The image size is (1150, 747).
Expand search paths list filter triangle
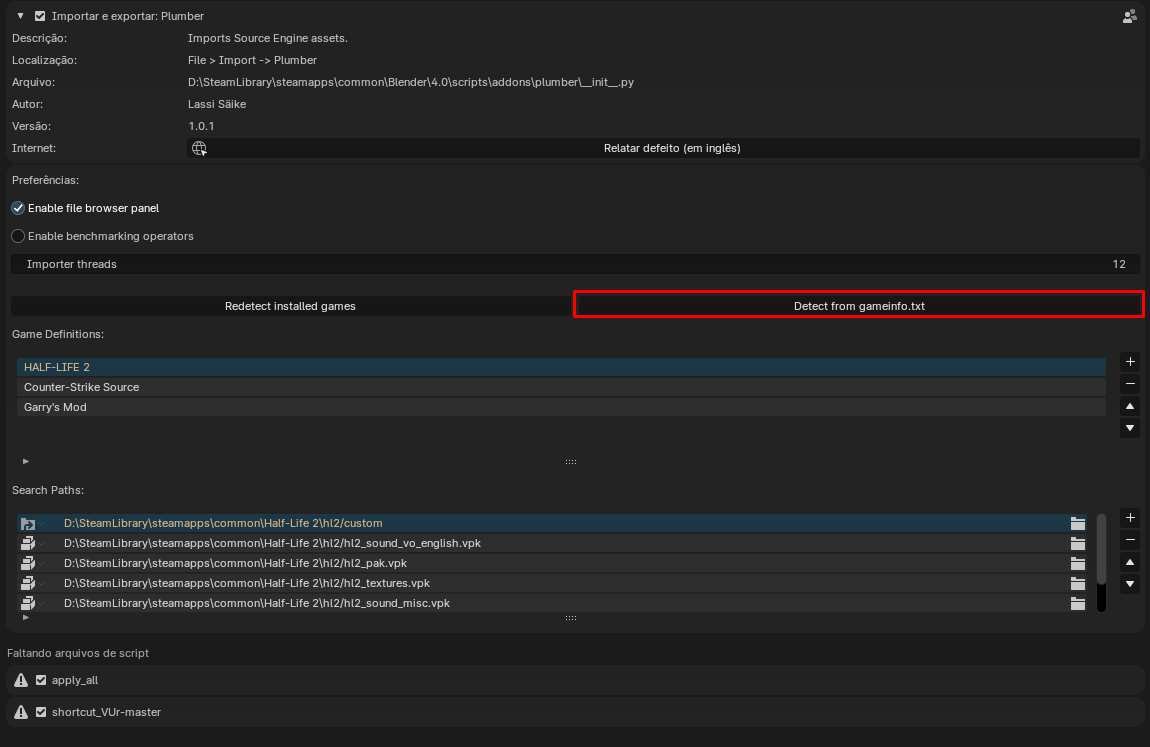pyautogui.click(x=26, y=617)
